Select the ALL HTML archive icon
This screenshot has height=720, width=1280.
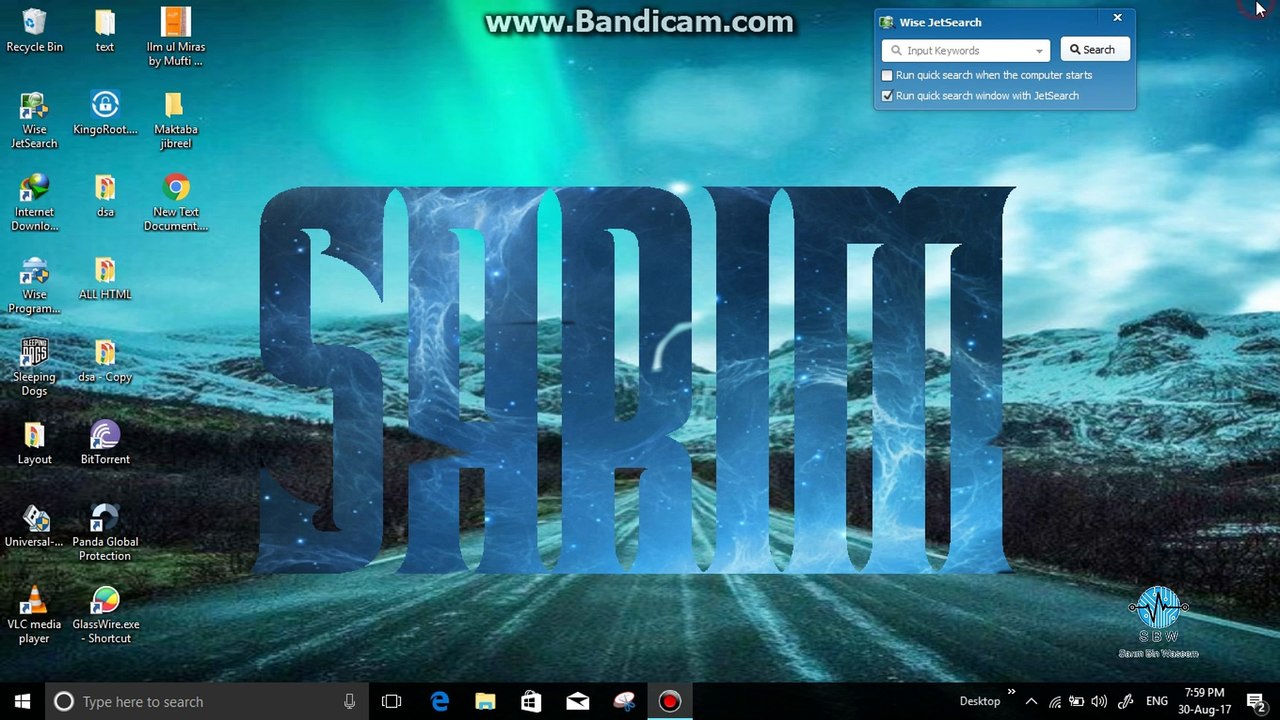[x=105, y=278]
